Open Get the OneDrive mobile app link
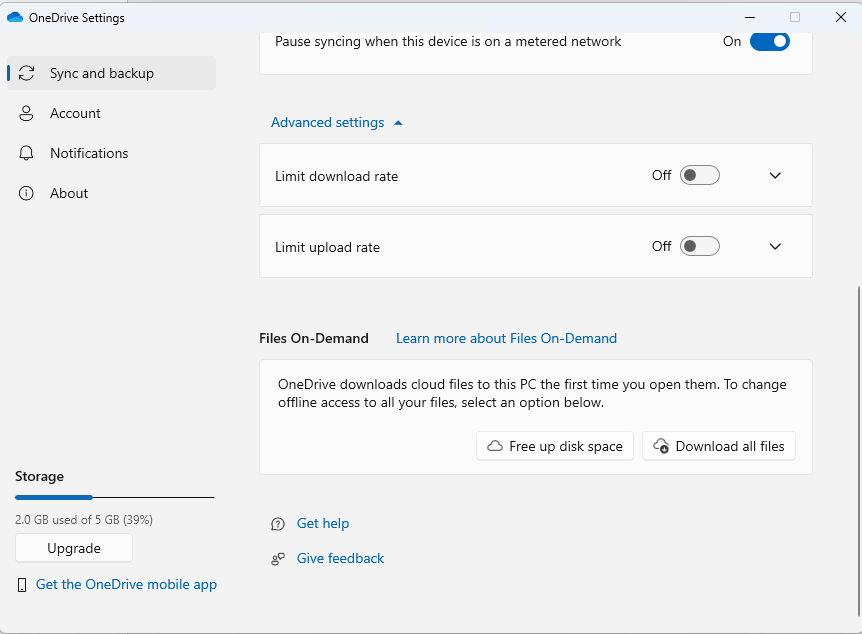The width and height of the screenshot is (862, 634). (126, 585)
